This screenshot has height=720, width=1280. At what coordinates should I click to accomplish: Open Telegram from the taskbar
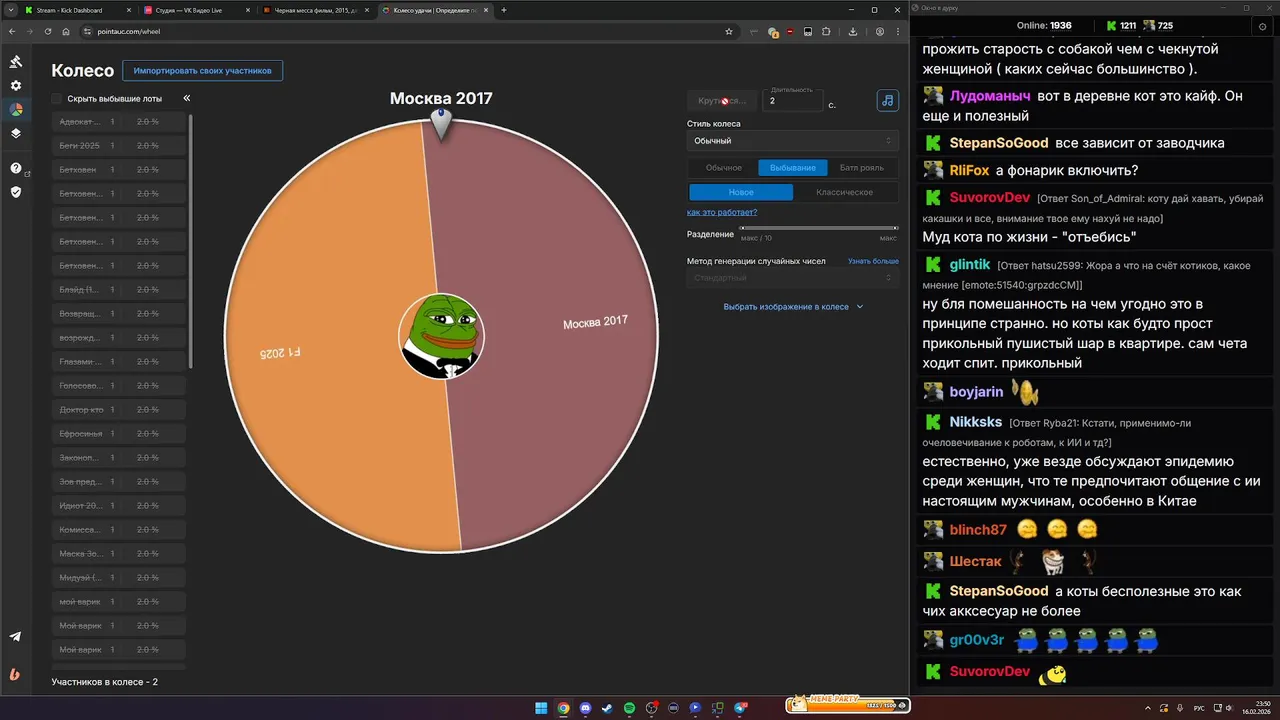(x=741, y=708)
